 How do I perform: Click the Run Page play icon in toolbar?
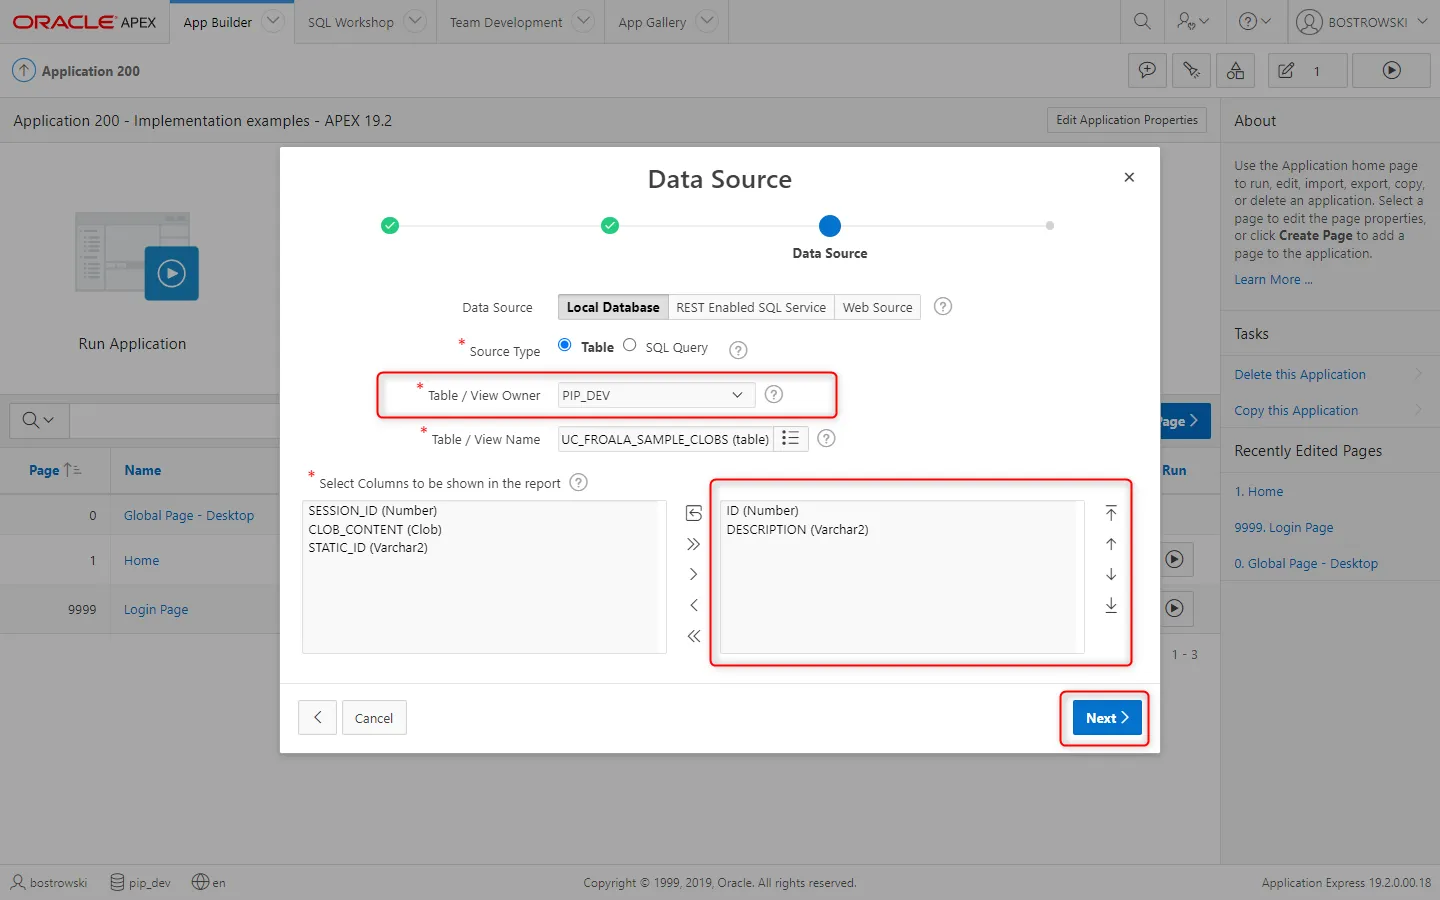click(x=1391, y=71)
